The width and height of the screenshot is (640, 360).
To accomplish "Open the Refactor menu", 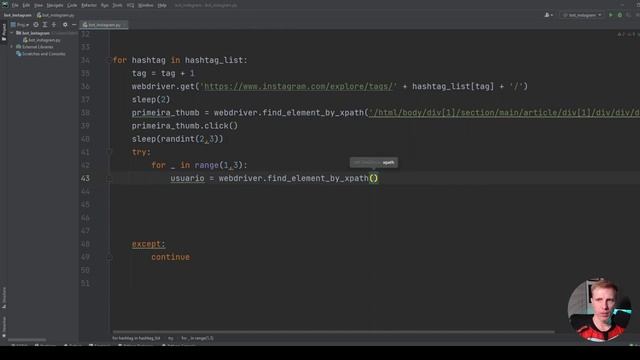I will point(89,5).
